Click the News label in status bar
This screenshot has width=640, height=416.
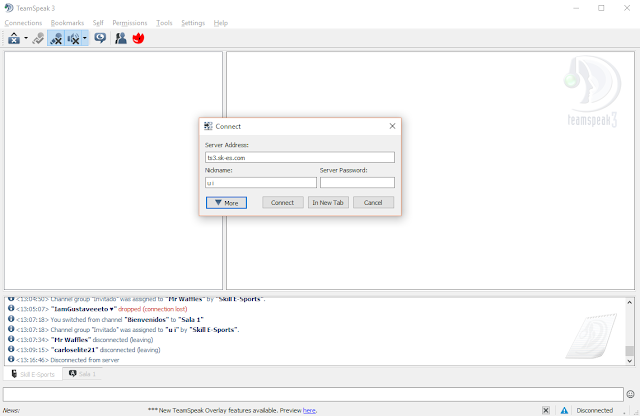coord(11,411)
